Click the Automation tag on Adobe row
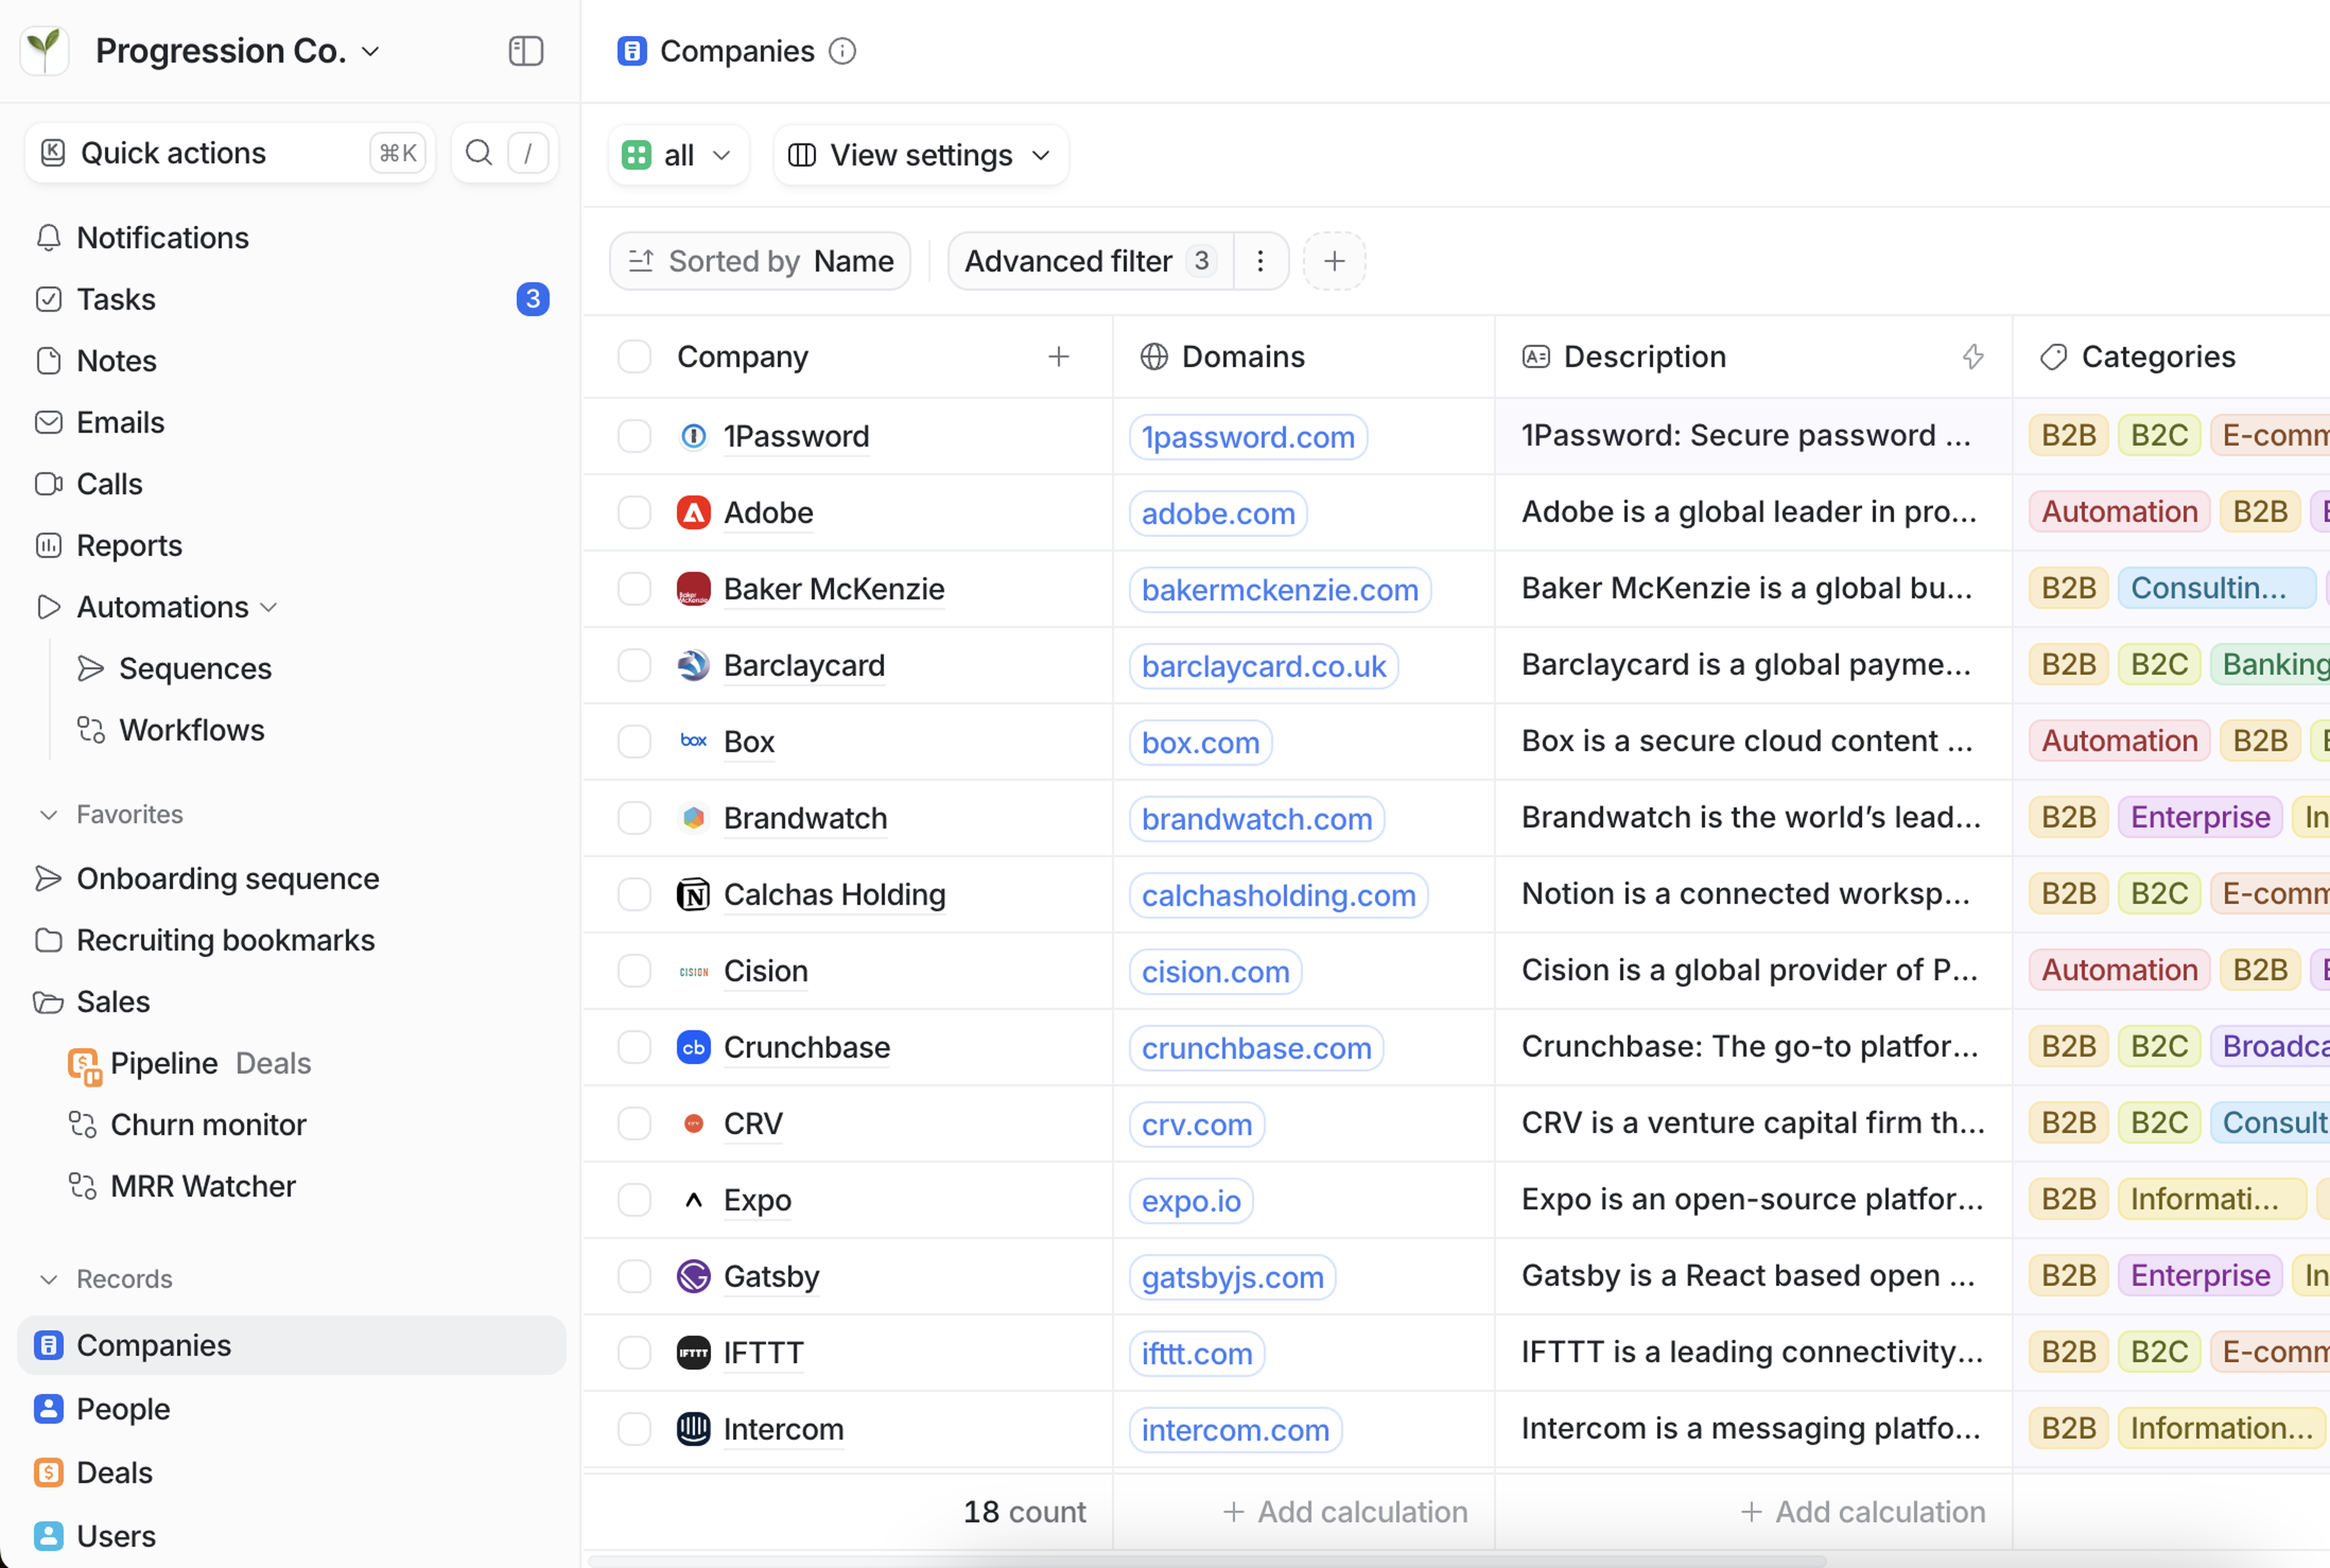 click(2118, 512)
